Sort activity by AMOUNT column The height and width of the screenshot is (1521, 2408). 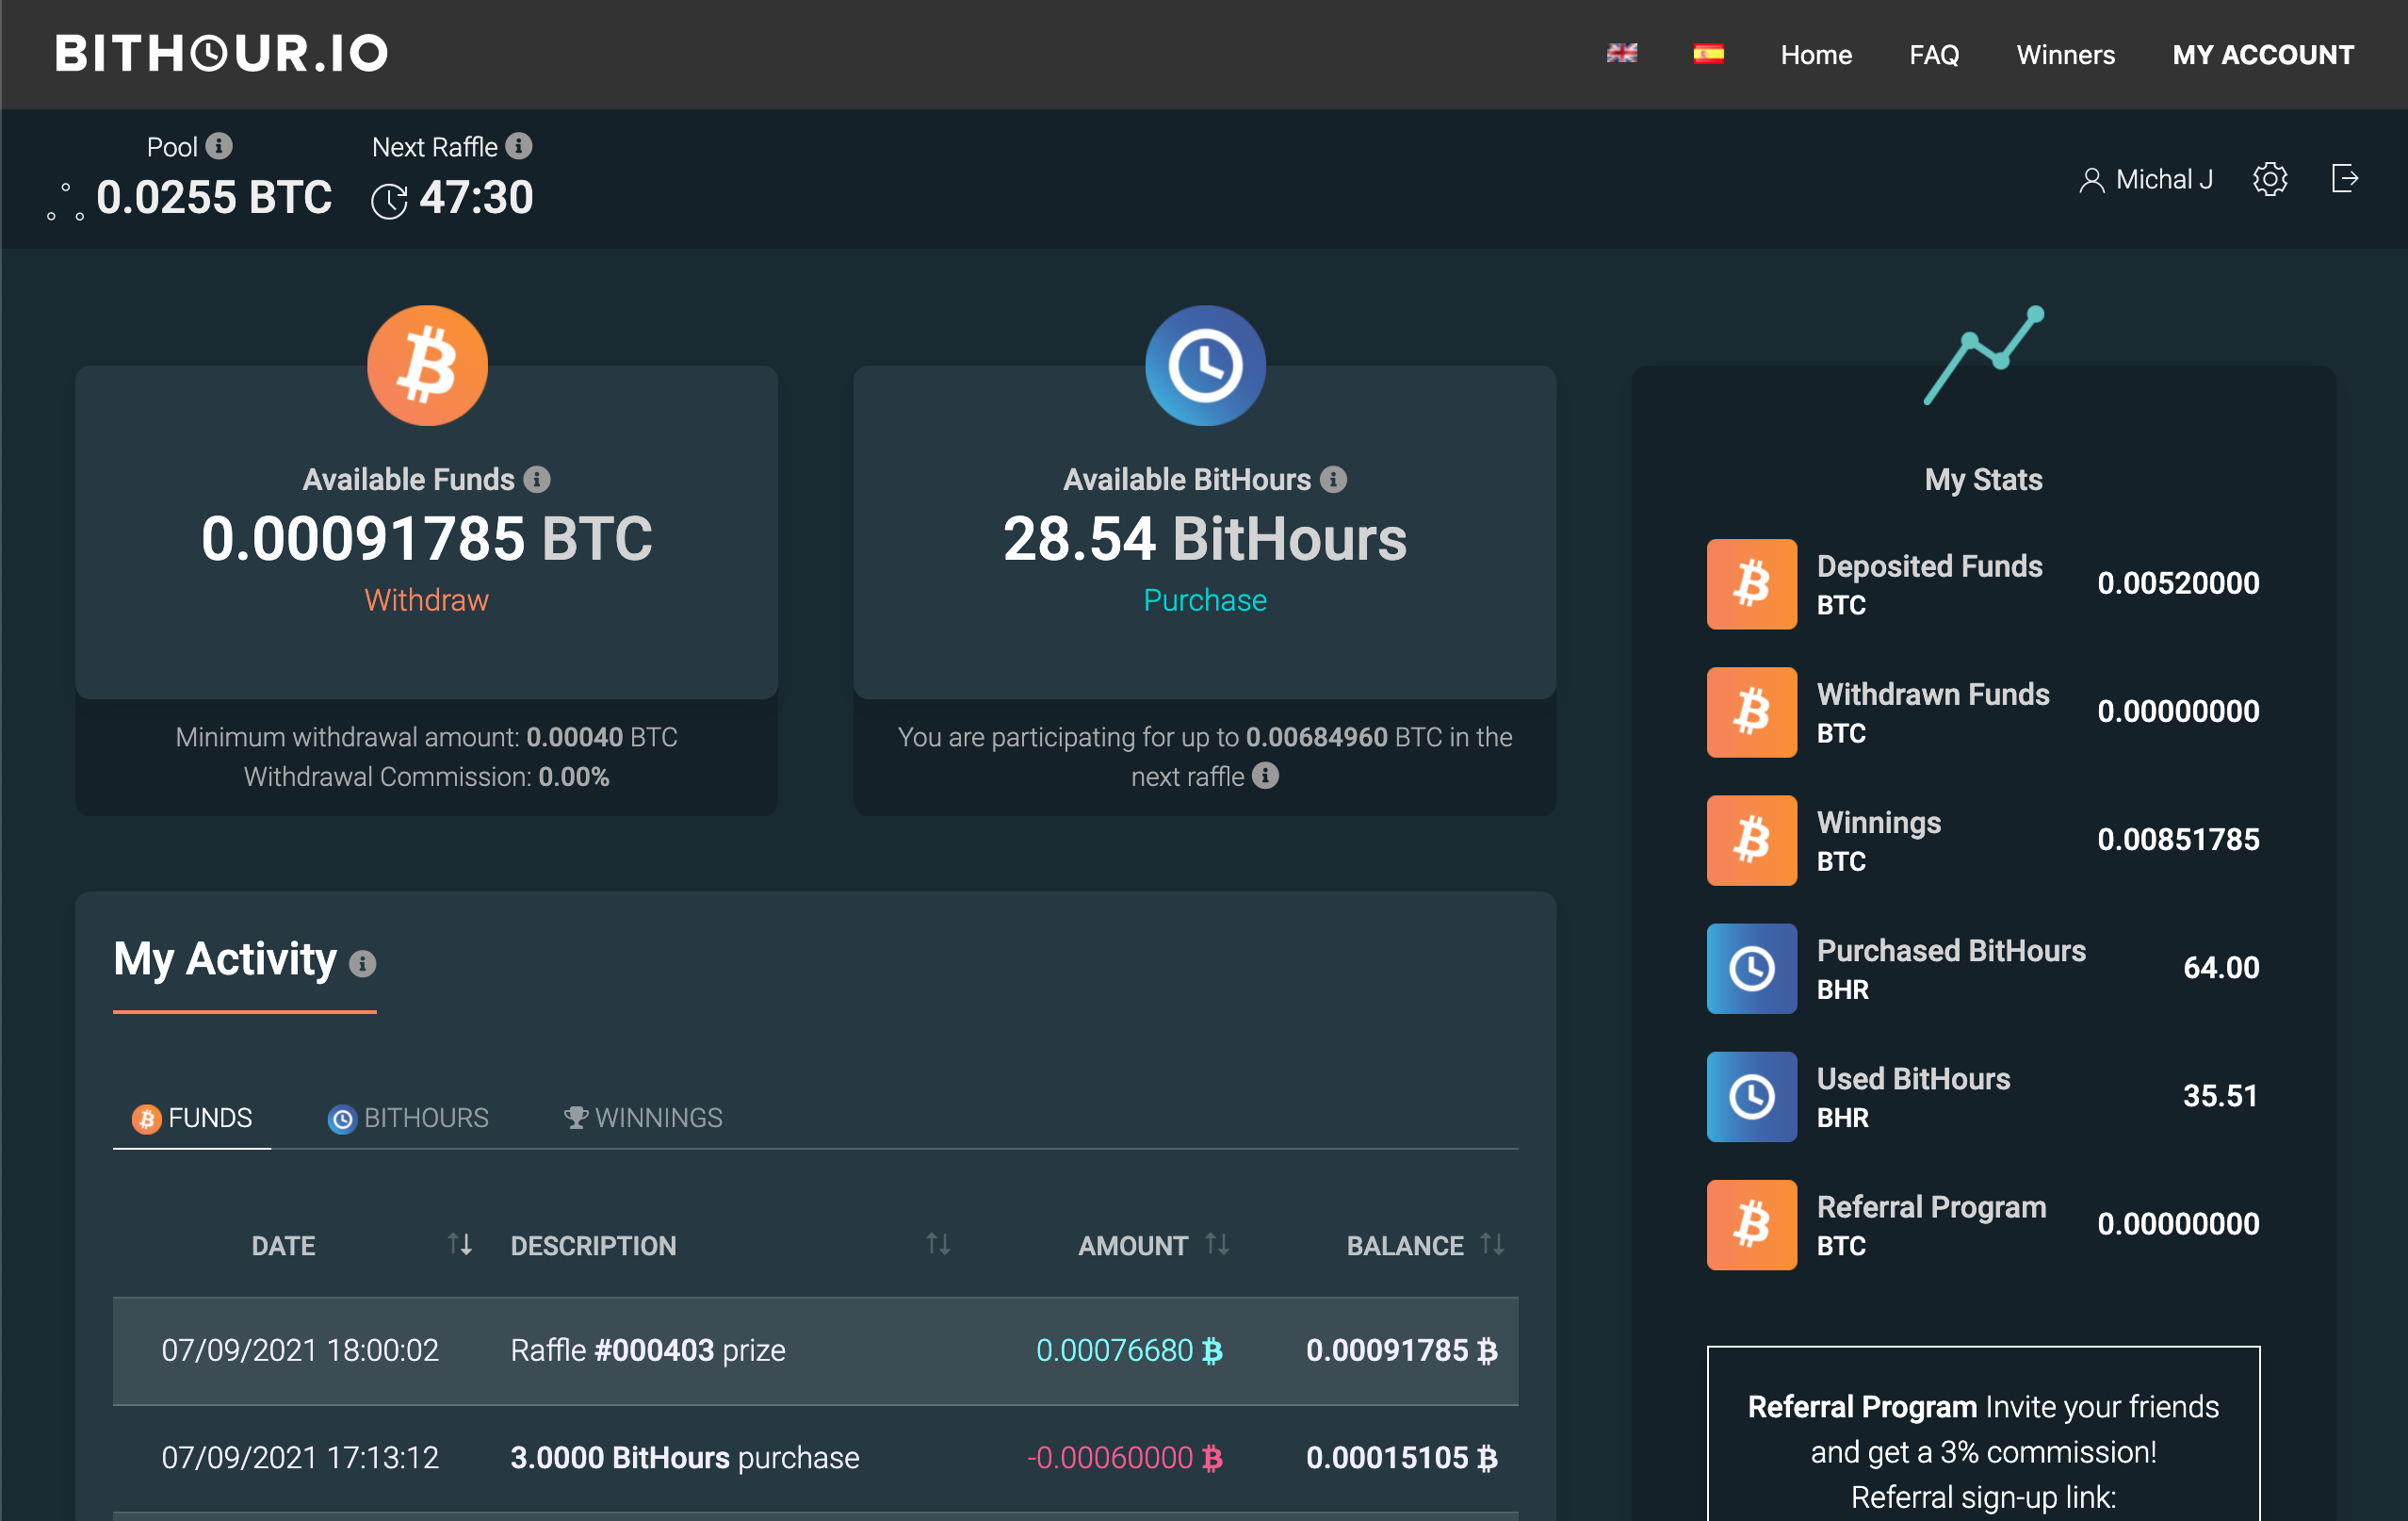coord(1217,1245)
